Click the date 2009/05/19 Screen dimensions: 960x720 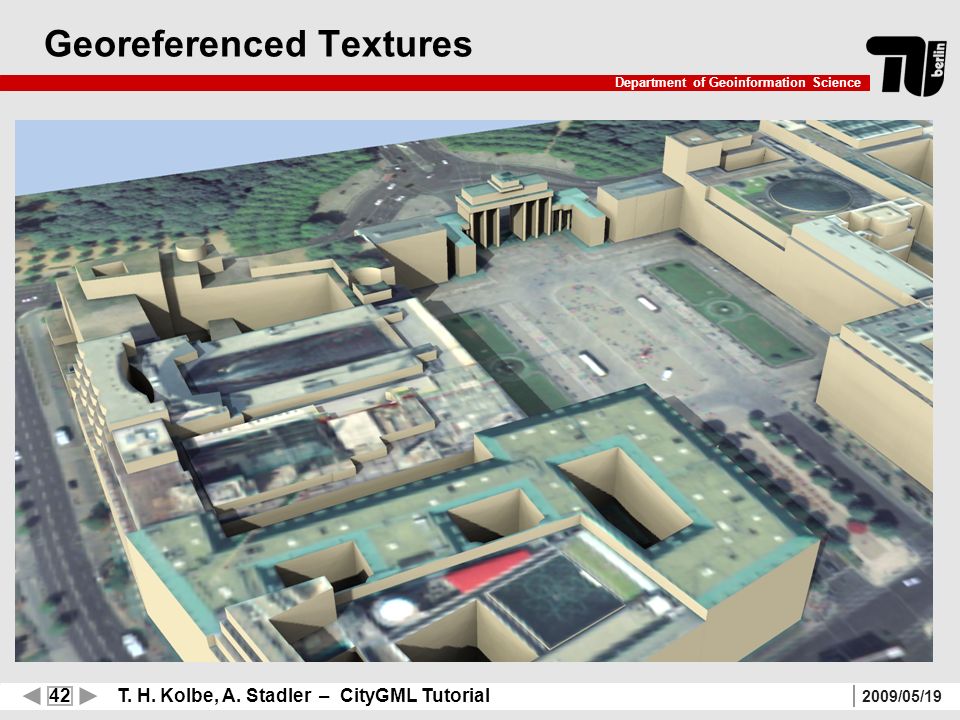coord(902,696)
